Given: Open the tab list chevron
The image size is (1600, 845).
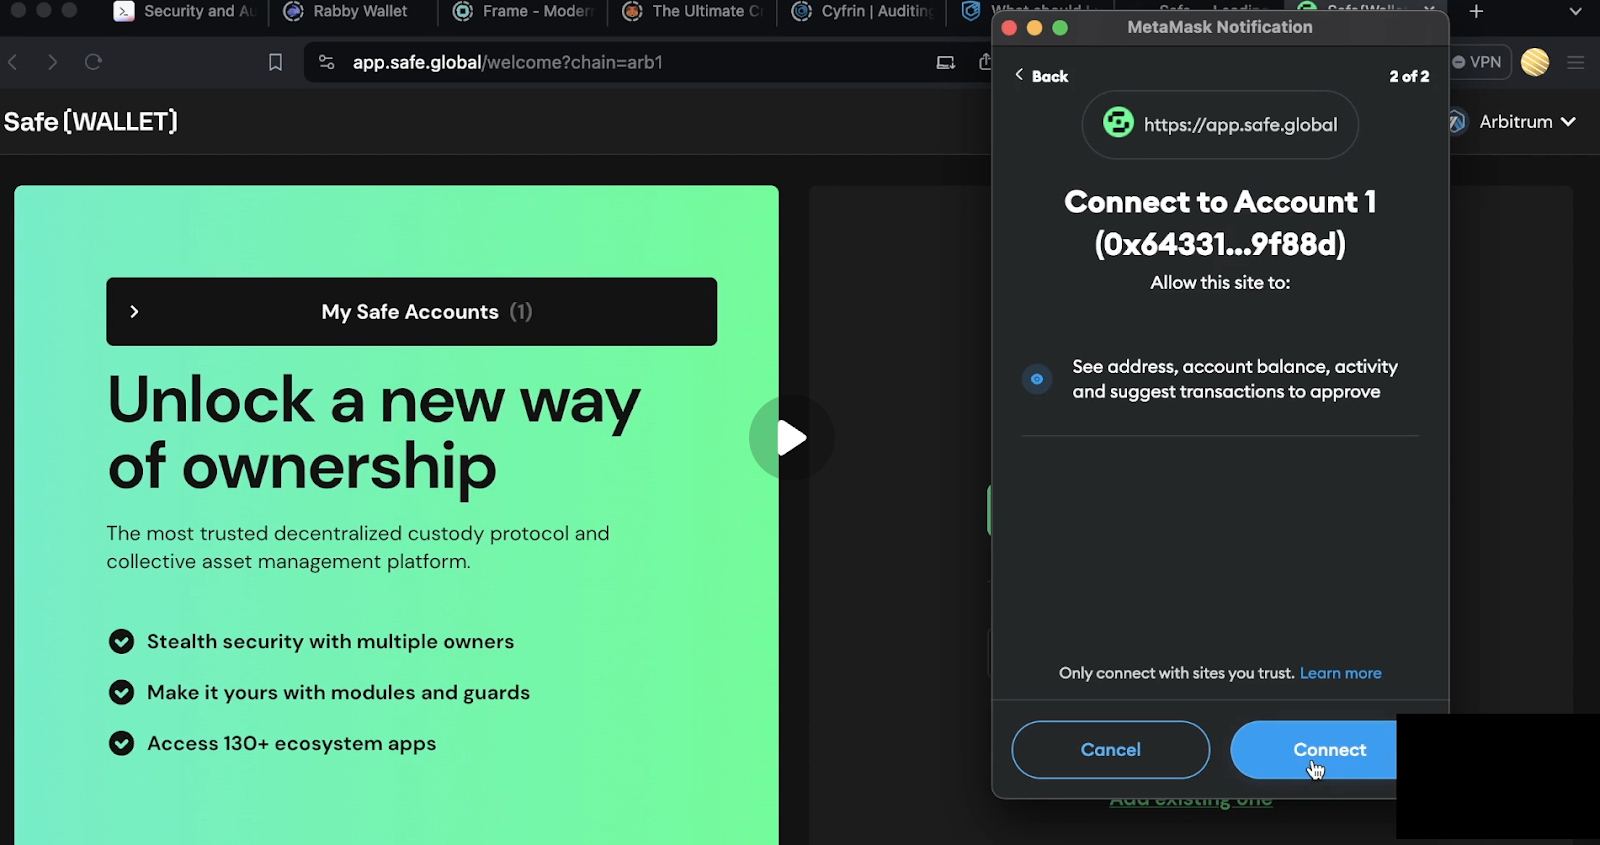Looking at the screenshot, I should (1575, 12).
